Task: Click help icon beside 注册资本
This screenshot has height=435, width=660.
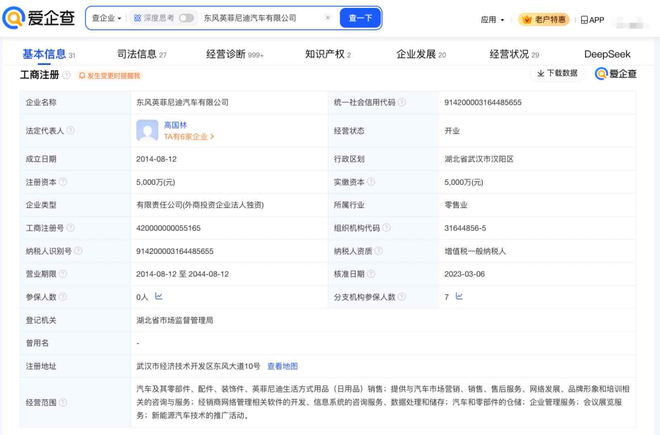Action: (63, 182)
